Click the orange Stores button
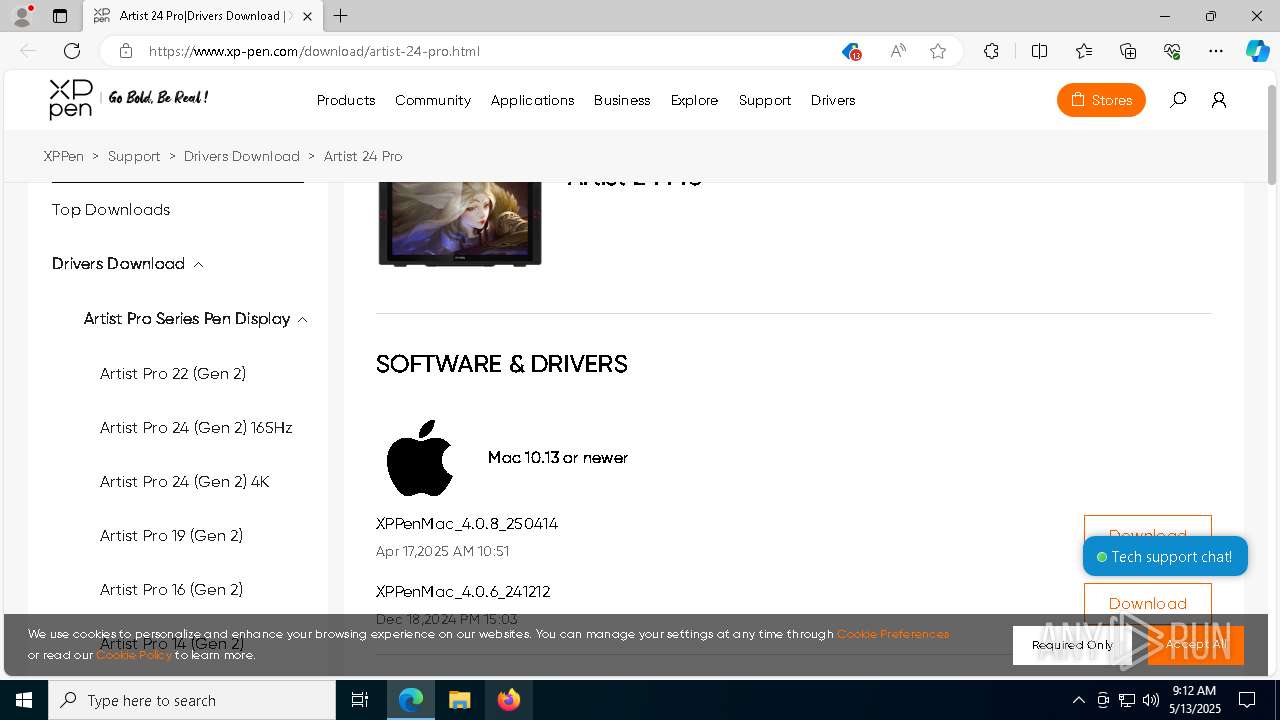The width and height of the screenshot is (1280, 720). click(x=1101, y=100)
